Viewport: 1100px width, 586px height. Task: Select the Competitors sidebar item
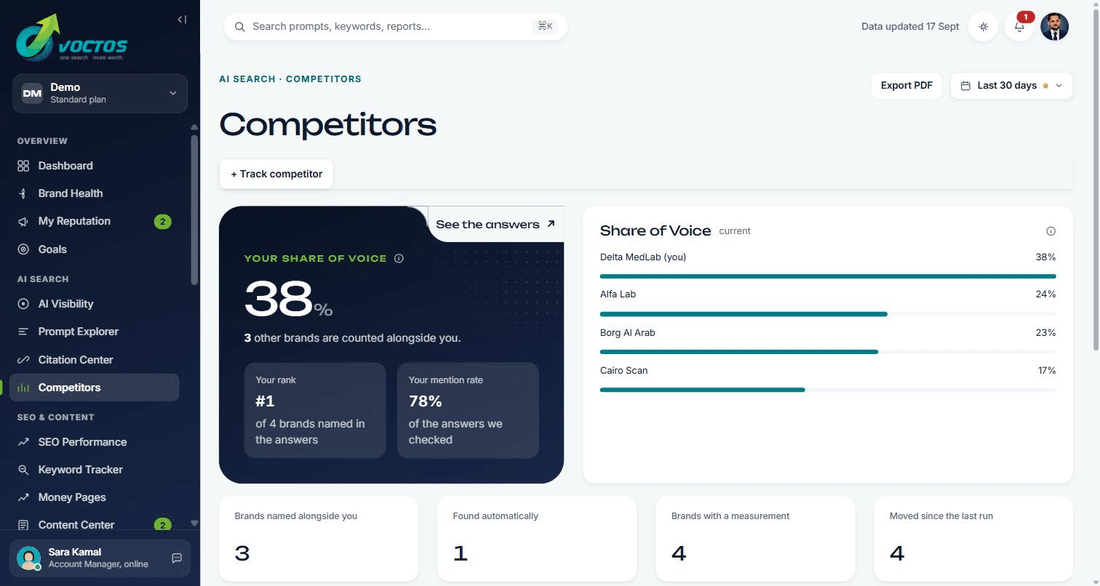pos(94,387)
